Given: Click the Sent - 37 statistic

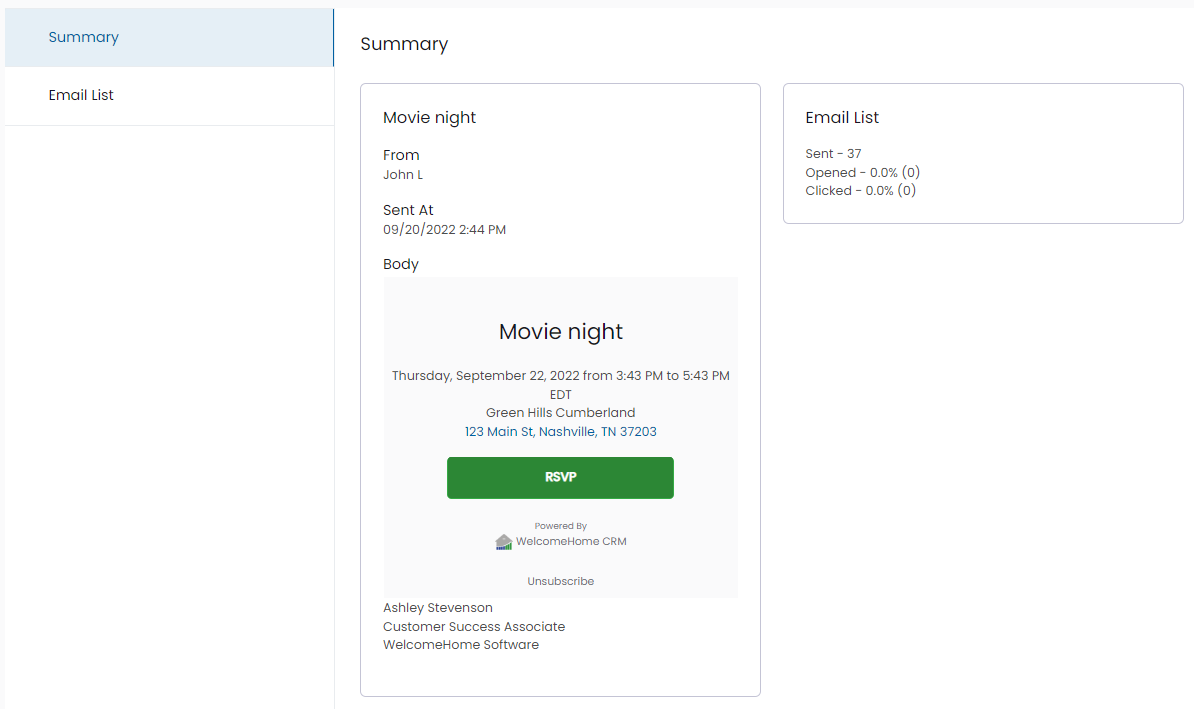Looking at the screenshot, I should [x=833, y=154].
